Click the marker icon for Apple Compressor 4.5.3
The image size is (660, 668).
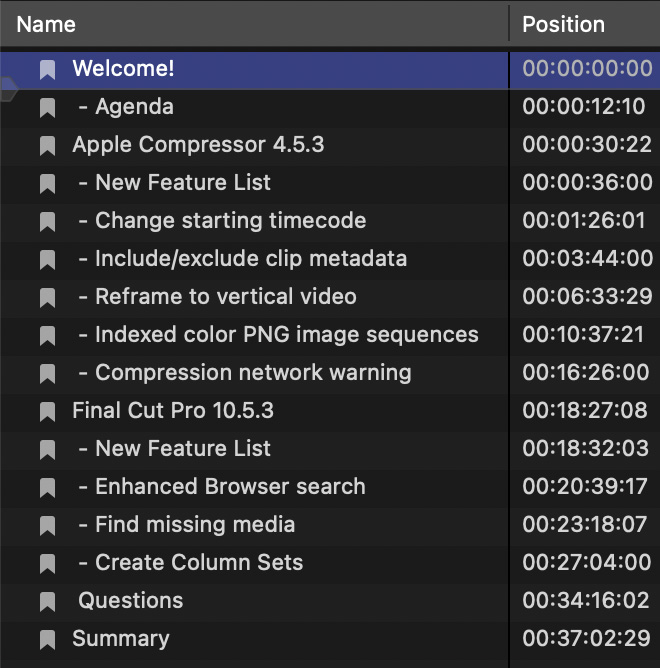click(x=47, y=146)
